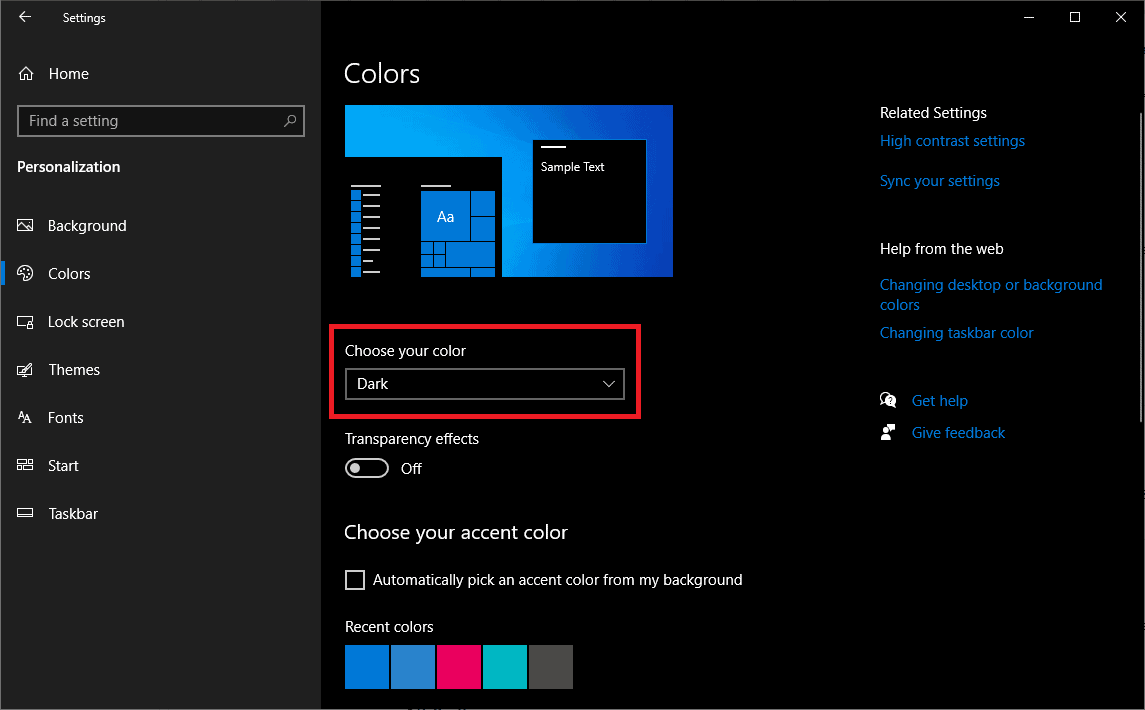Click the Home navigation icon
This screenshot has width=1145, height=710.
(24, 73)
